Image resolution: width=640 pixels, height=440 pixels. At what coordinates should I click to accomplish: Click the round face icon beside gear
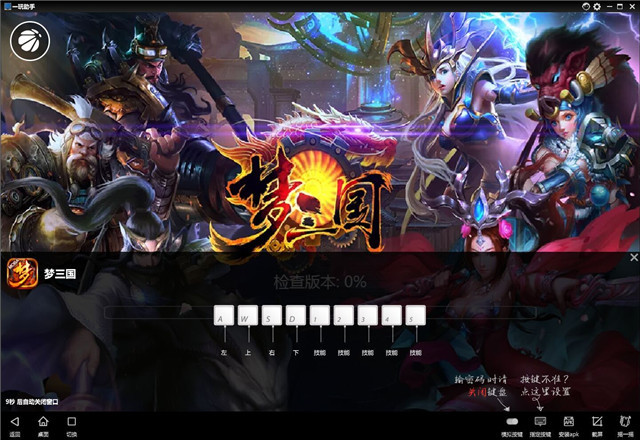[x=586, y=7]
